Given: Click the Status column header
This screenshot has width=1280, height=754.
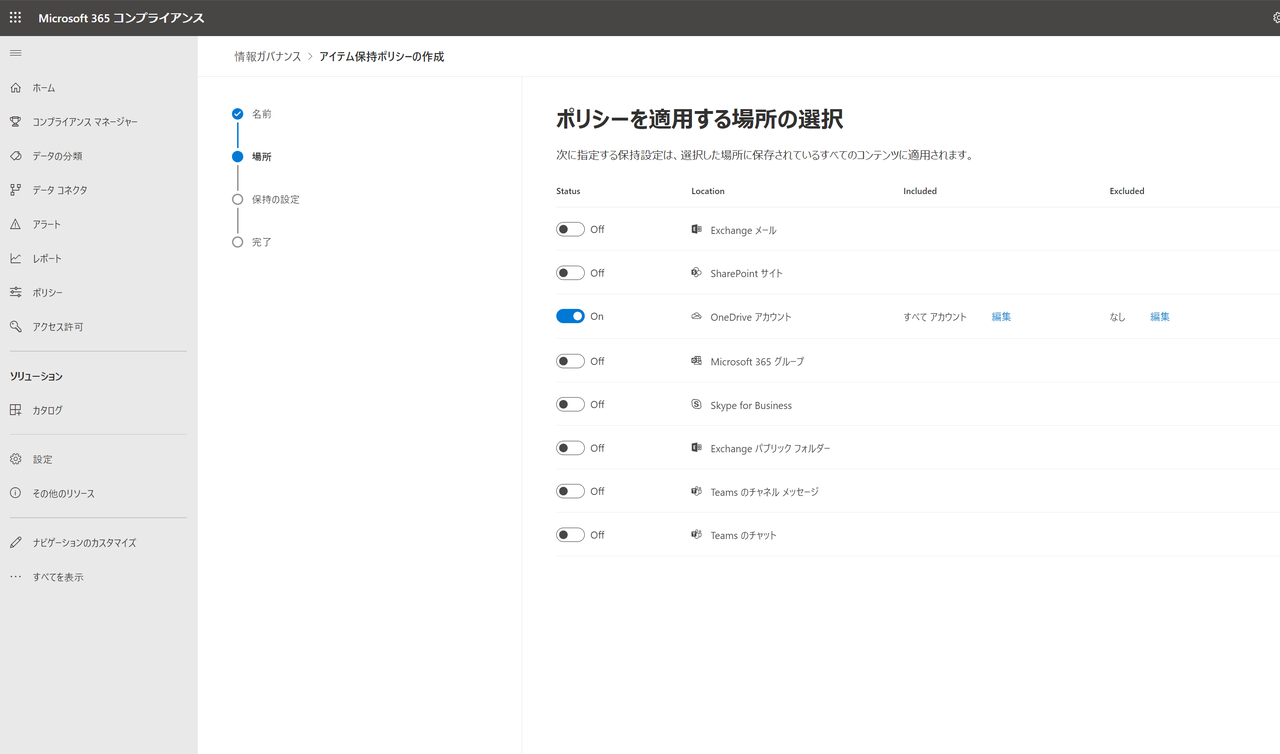Looking at the screenshot, I should click(568, 191).
